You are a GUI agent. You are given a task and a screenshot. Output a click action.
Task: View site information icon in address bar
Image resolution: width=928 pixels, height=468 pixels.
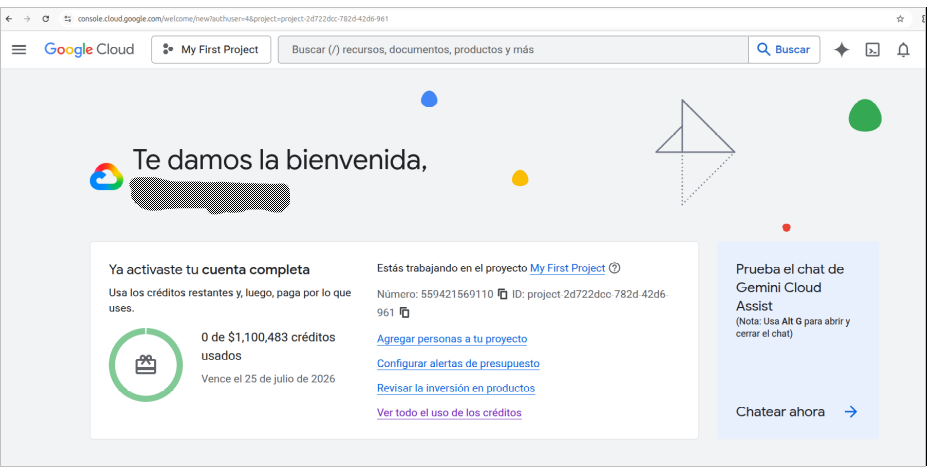tap(68, 19)
